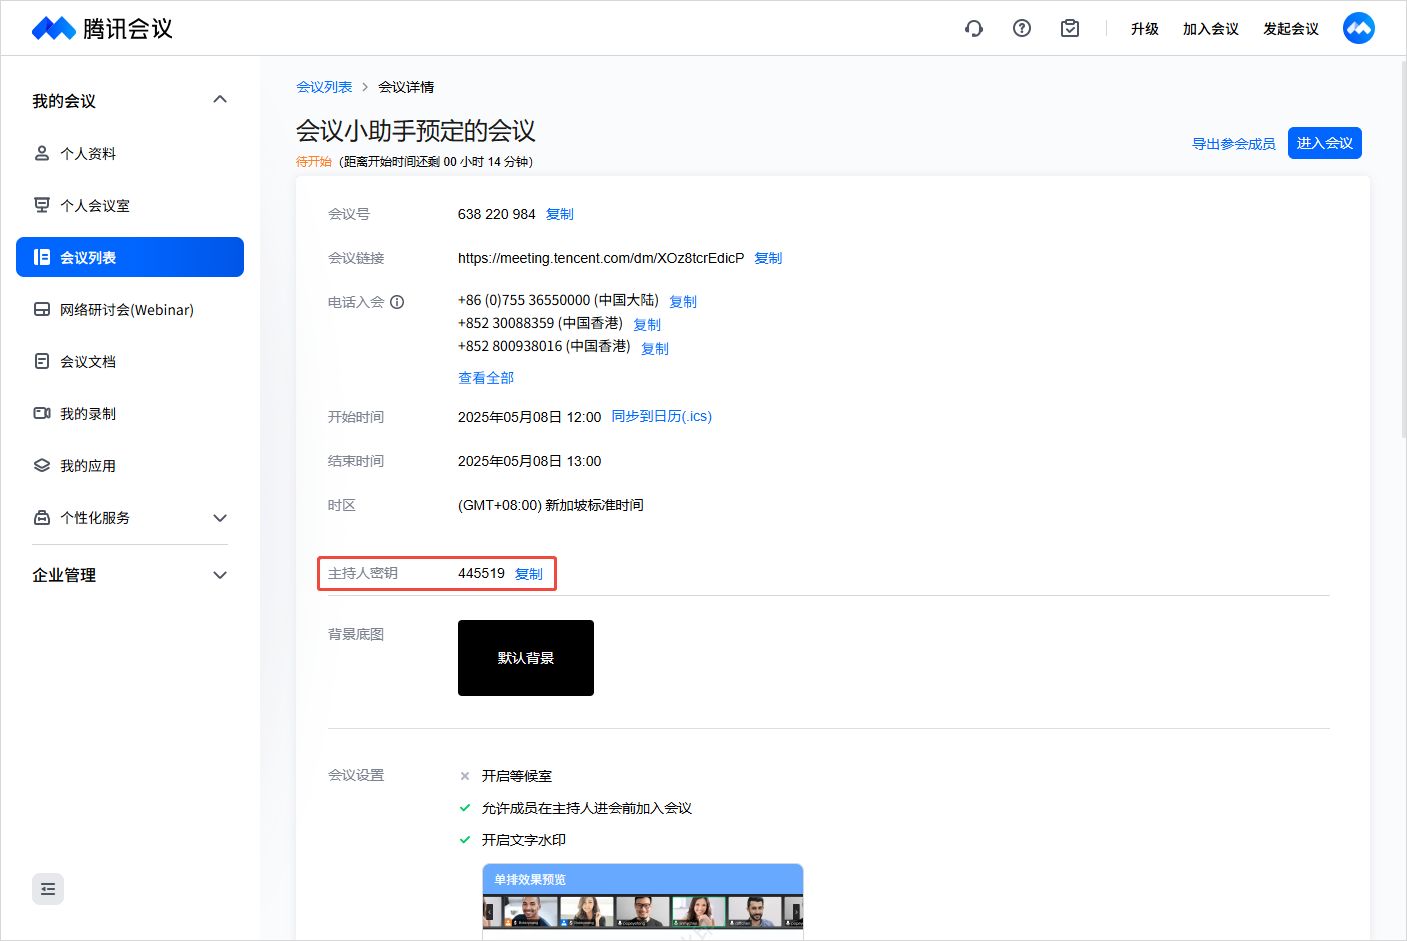Copy the host key 445519
The image size is (1407, 941).
[x=529, y=574]
